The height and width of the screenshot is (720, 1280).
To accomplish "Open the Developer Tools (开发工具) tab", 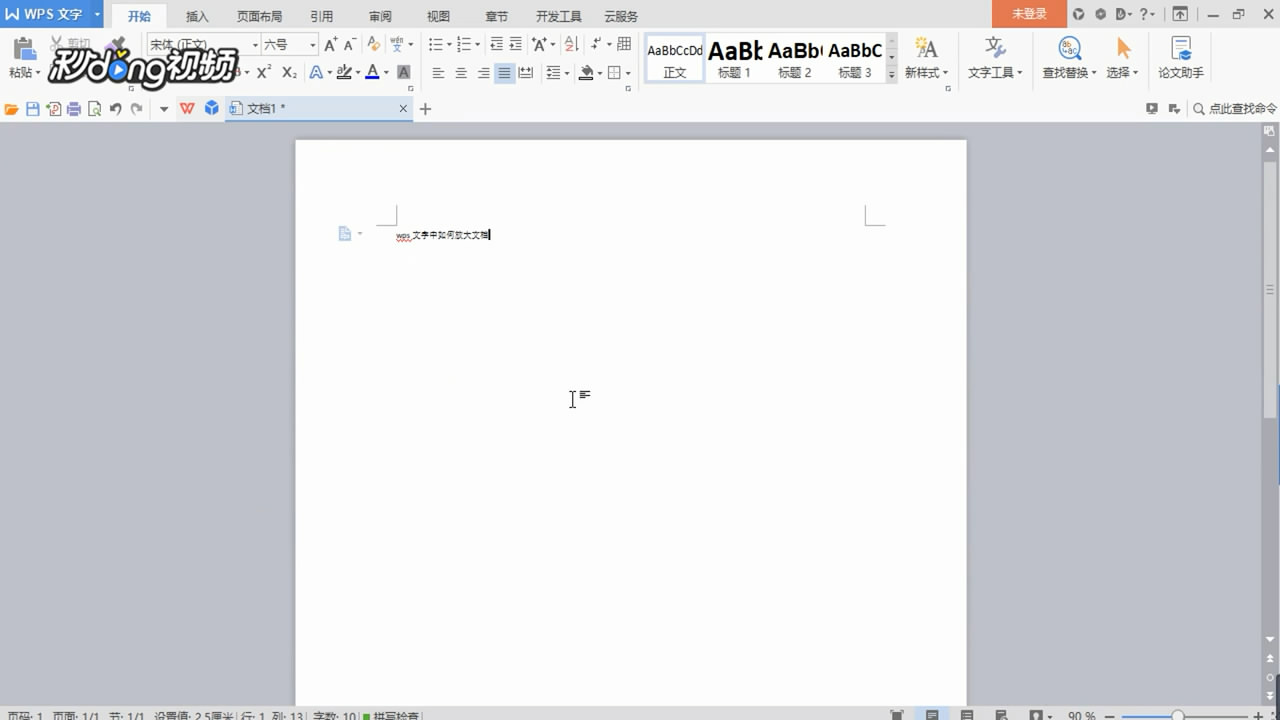I will (x=559, y=16).
